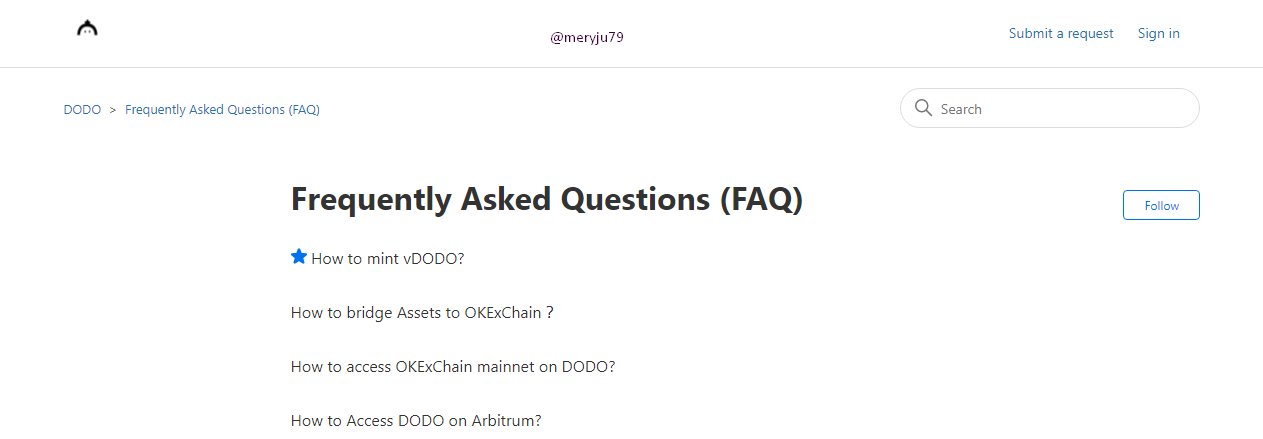Open the Submit a request page
This screenshot has width=1263, height=439.
[1061, 34]
